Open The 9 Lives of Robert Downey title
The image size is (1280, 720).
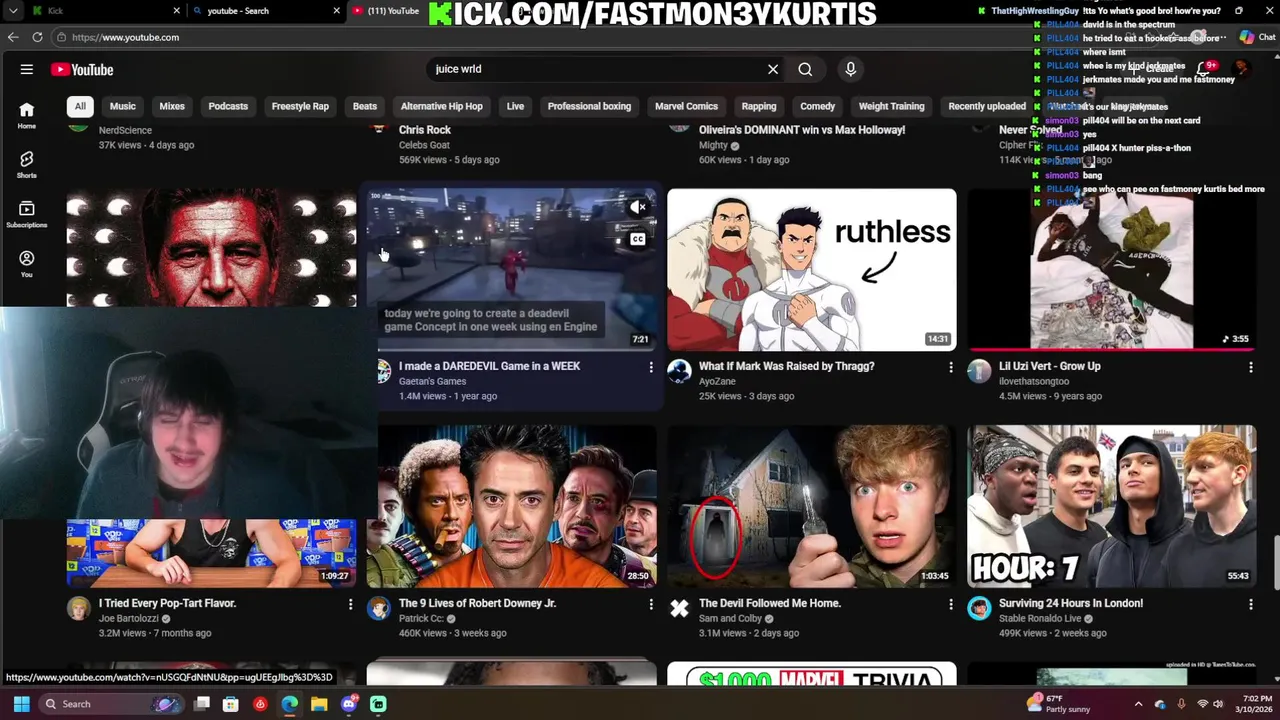(x=477, y=603)
